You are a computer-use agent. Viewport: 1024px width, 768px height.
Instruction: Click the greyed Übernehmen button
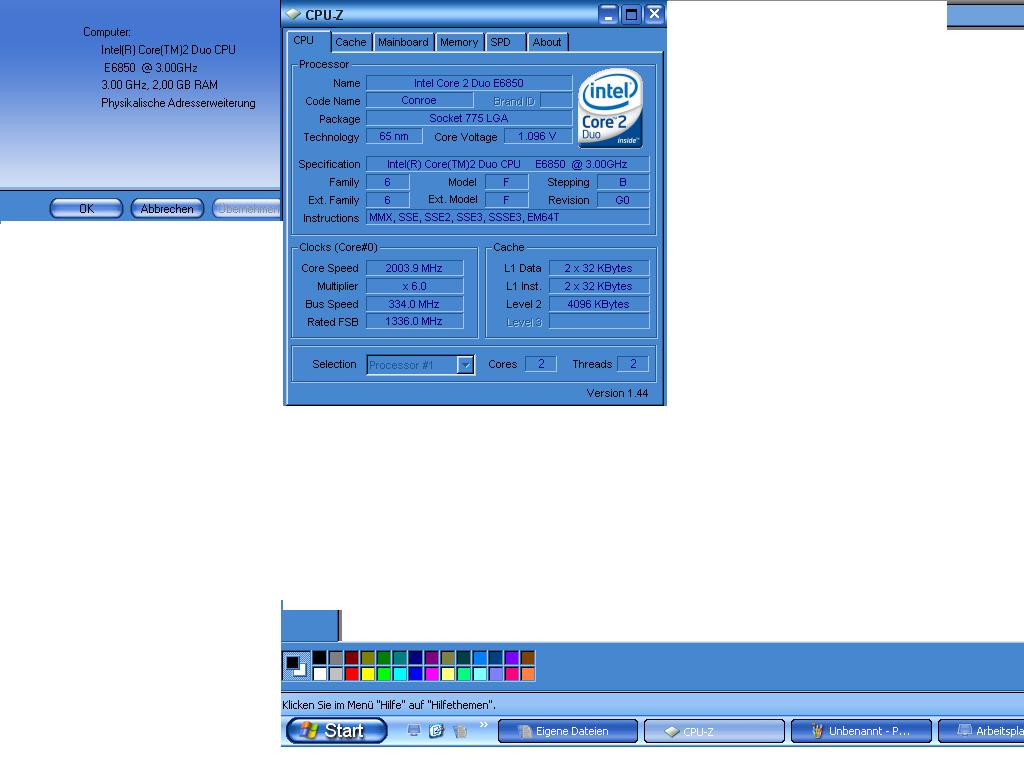tap(247, 209)
